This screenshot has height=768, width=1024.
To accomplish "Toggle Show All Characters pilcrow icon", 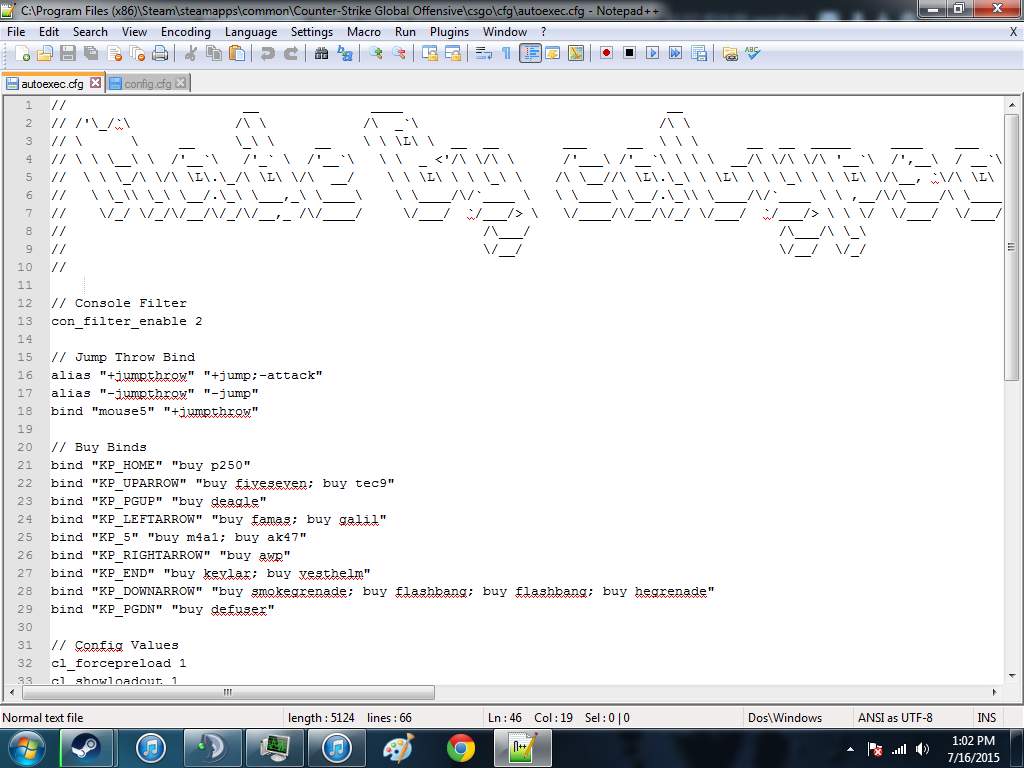I will [x=506, y=54].
